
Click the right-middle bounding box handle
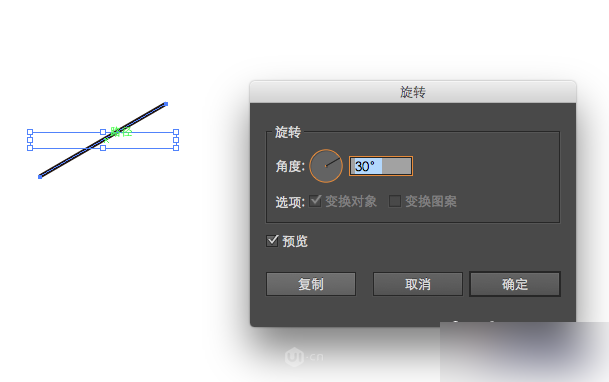[x=176, y=140]
